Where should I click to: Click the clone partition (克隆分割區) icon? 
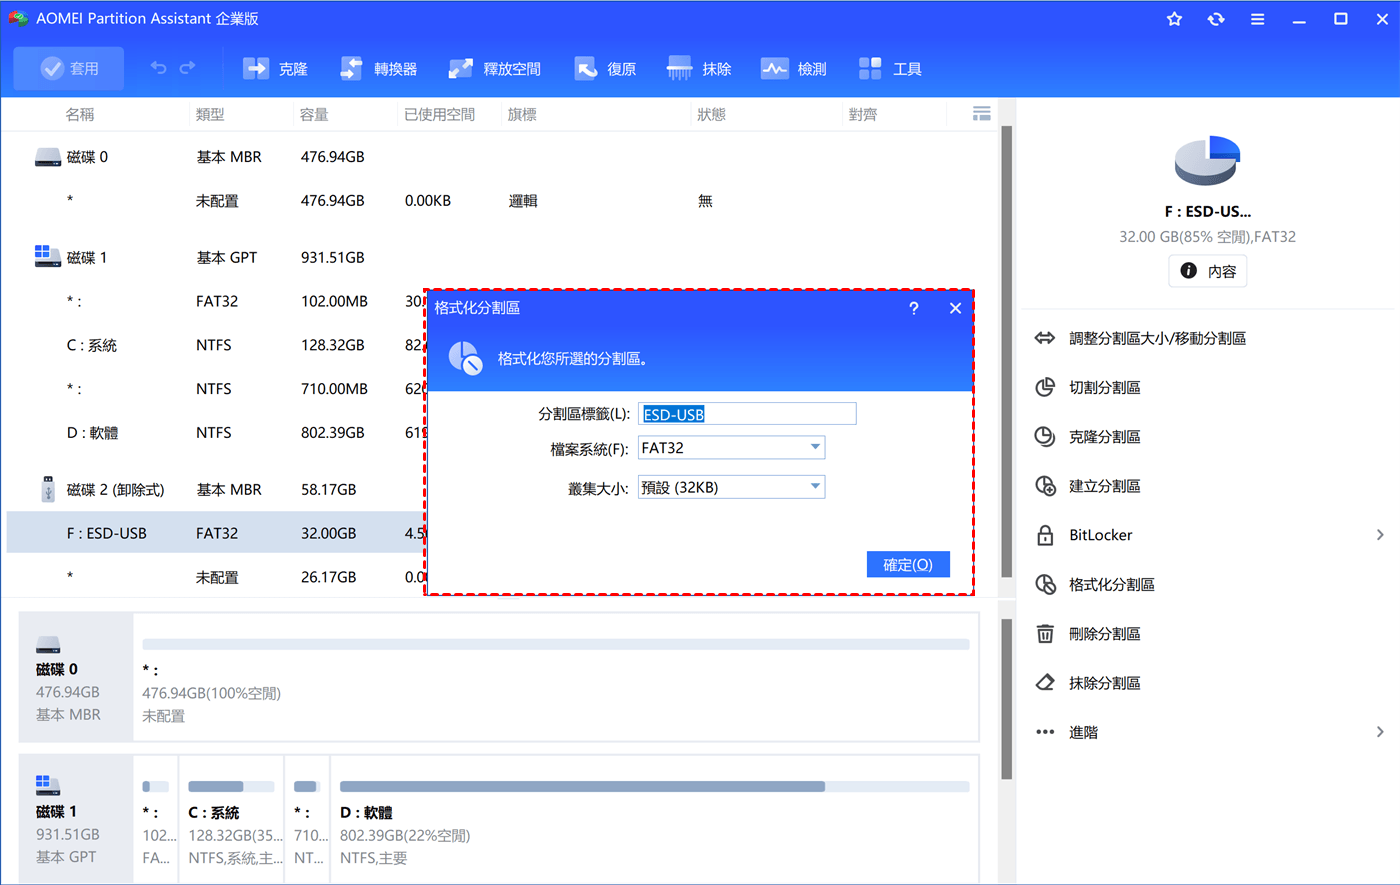coord(1045,436)
